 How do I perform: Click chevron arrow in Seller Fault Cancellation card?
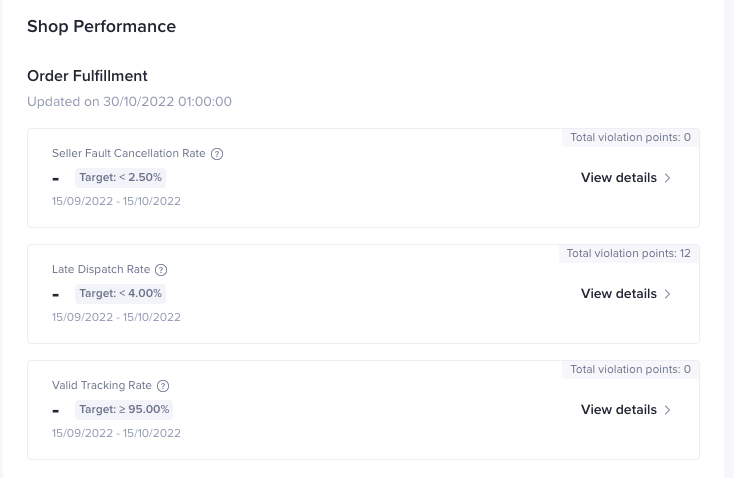coord(668,178)
